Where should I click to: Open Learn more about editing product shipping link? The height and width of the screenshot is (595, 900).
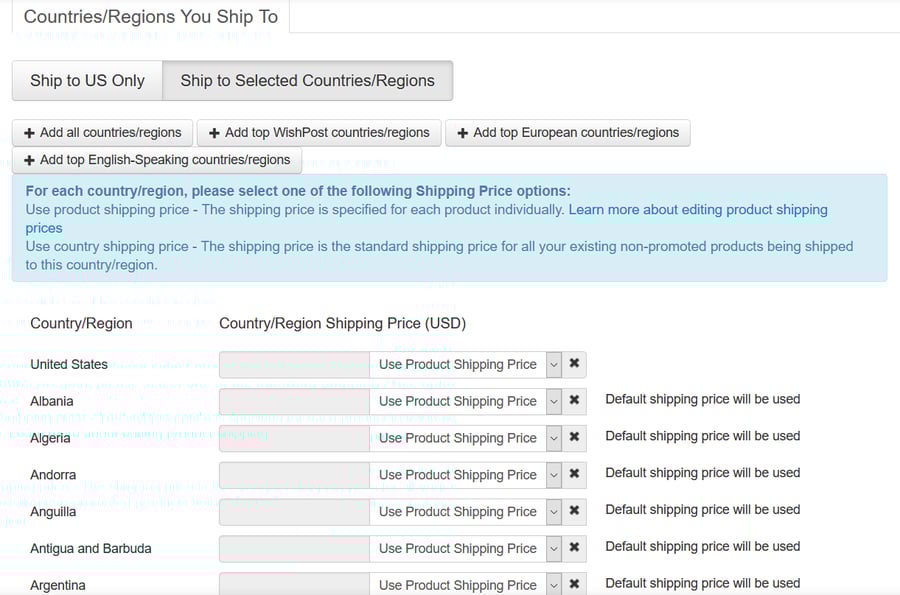697,210
